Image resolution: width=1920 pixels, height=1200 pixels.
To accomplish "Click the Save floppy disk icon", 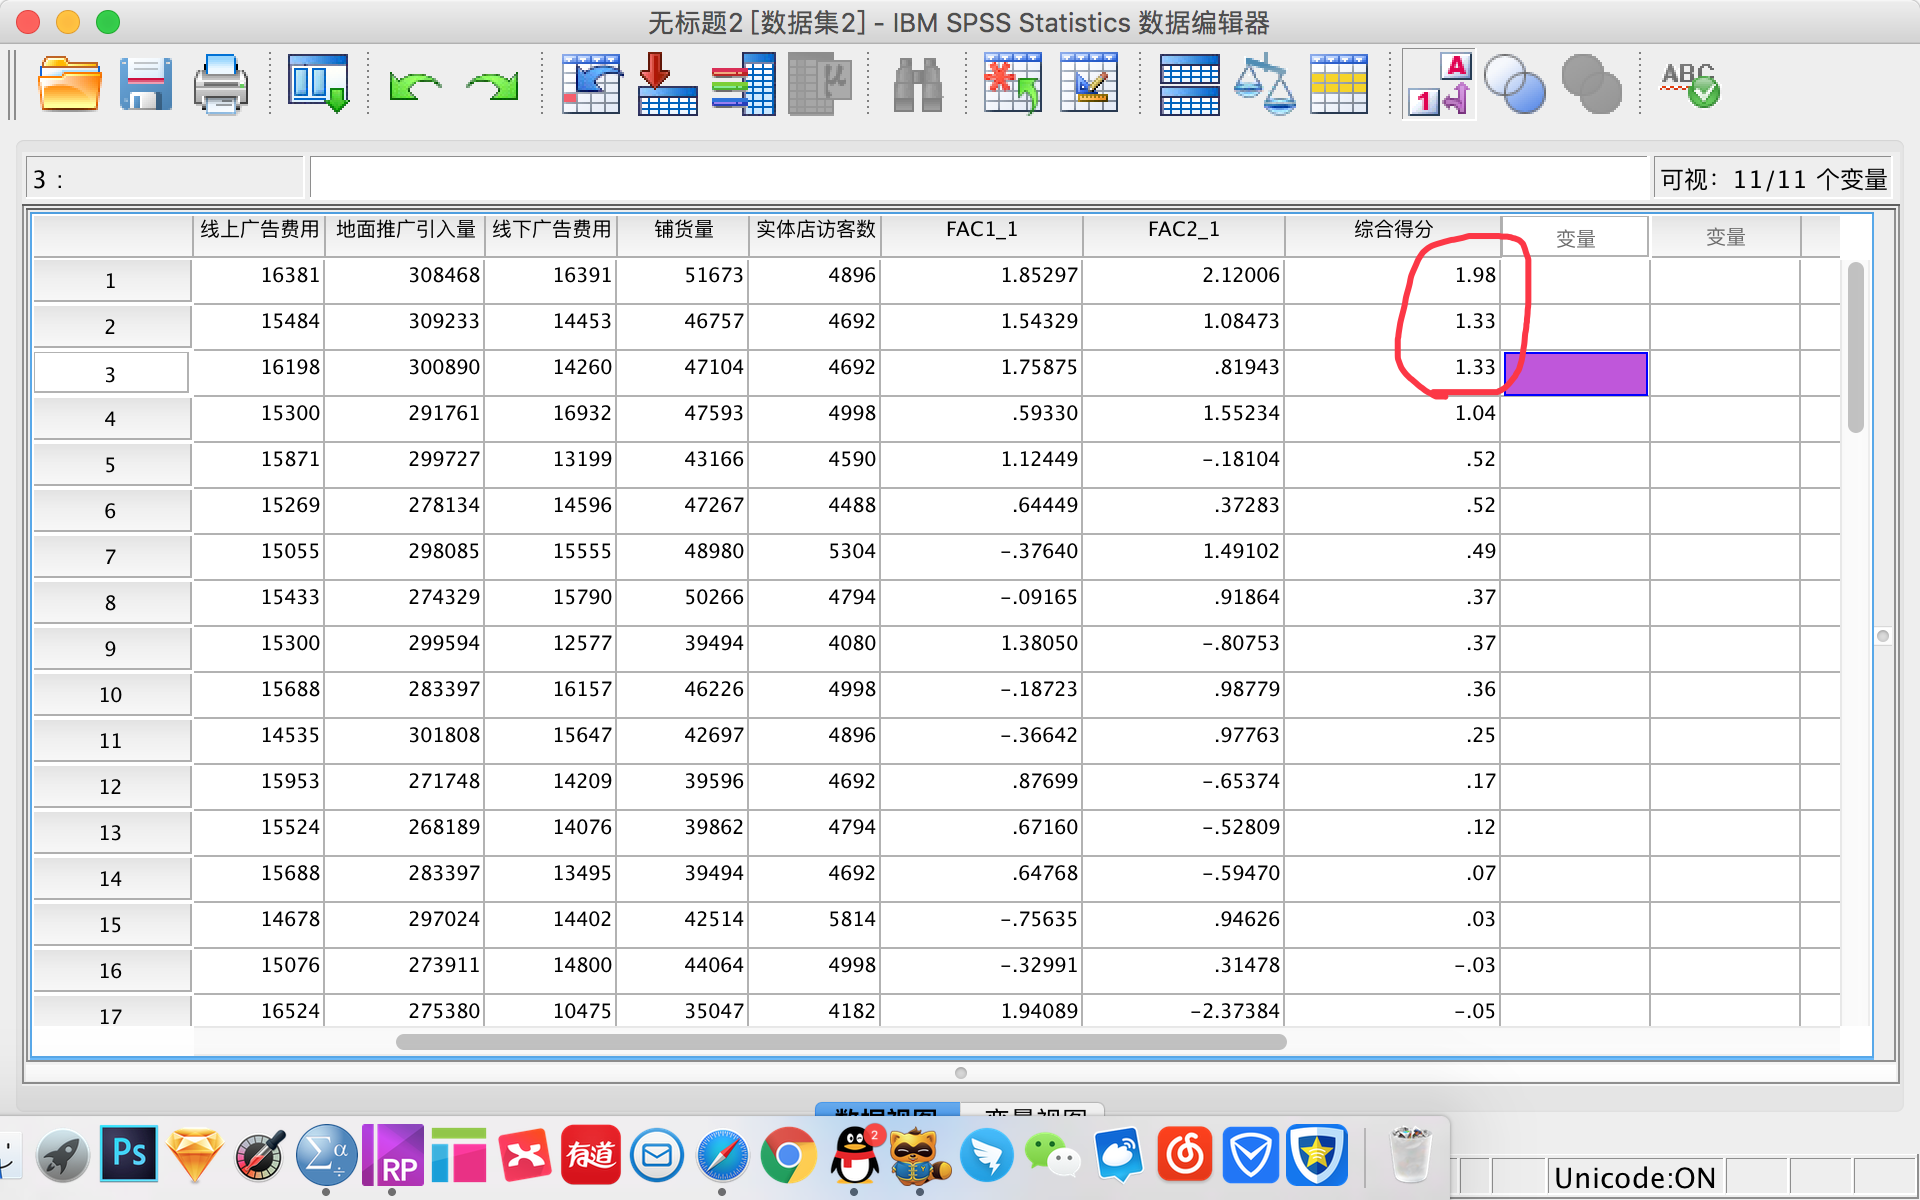I will [146, 85].
